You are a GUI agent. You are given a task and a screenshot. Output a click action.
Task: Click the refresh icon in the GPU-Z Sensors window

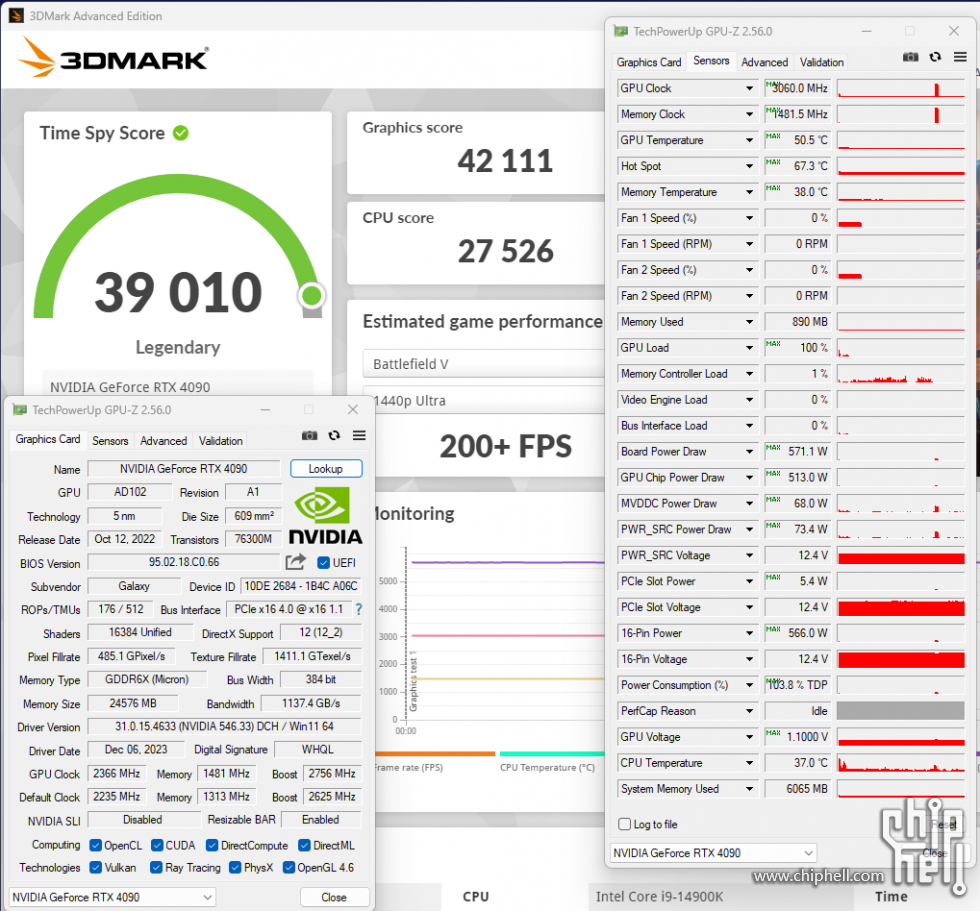coord(935,57)
